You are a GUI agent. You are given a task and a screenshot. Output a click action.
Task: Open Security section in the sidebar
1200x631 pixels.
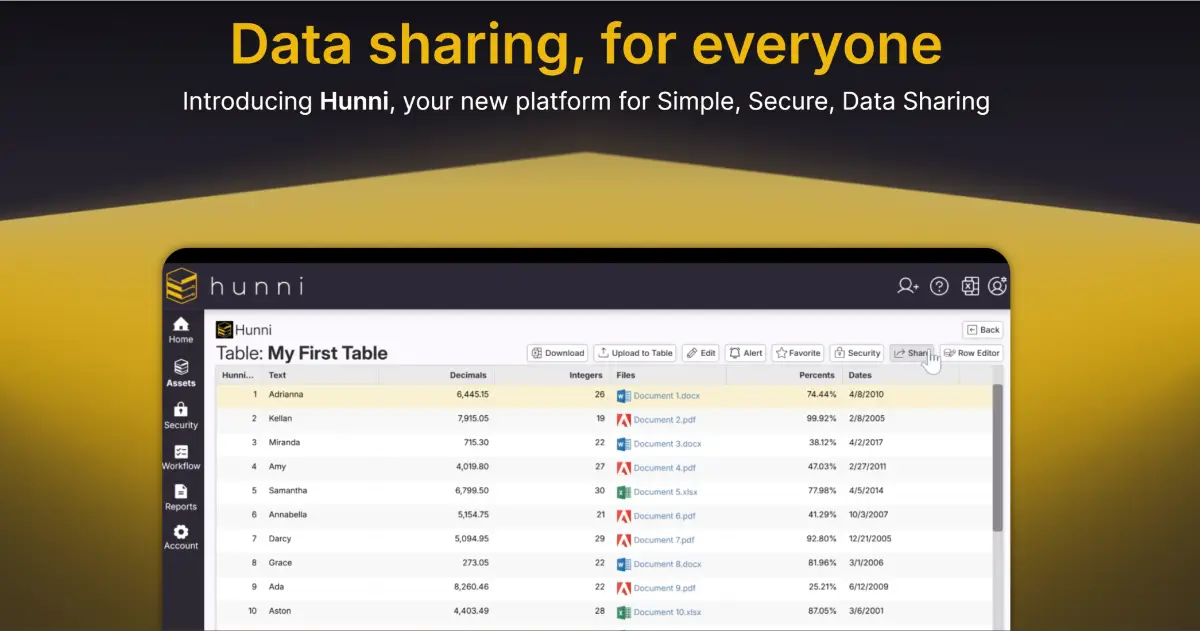[181, 415]
